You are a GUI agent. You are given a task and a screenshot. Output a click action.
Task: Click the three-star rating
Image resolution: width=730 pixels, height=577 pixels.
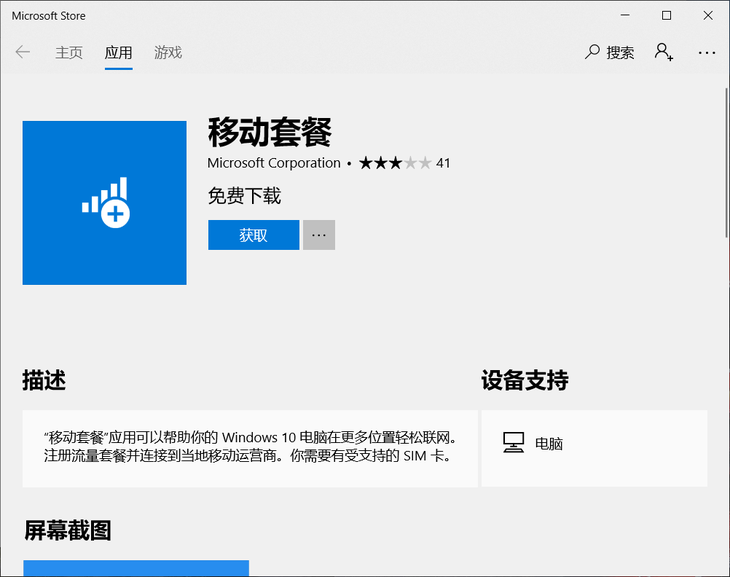395,163
